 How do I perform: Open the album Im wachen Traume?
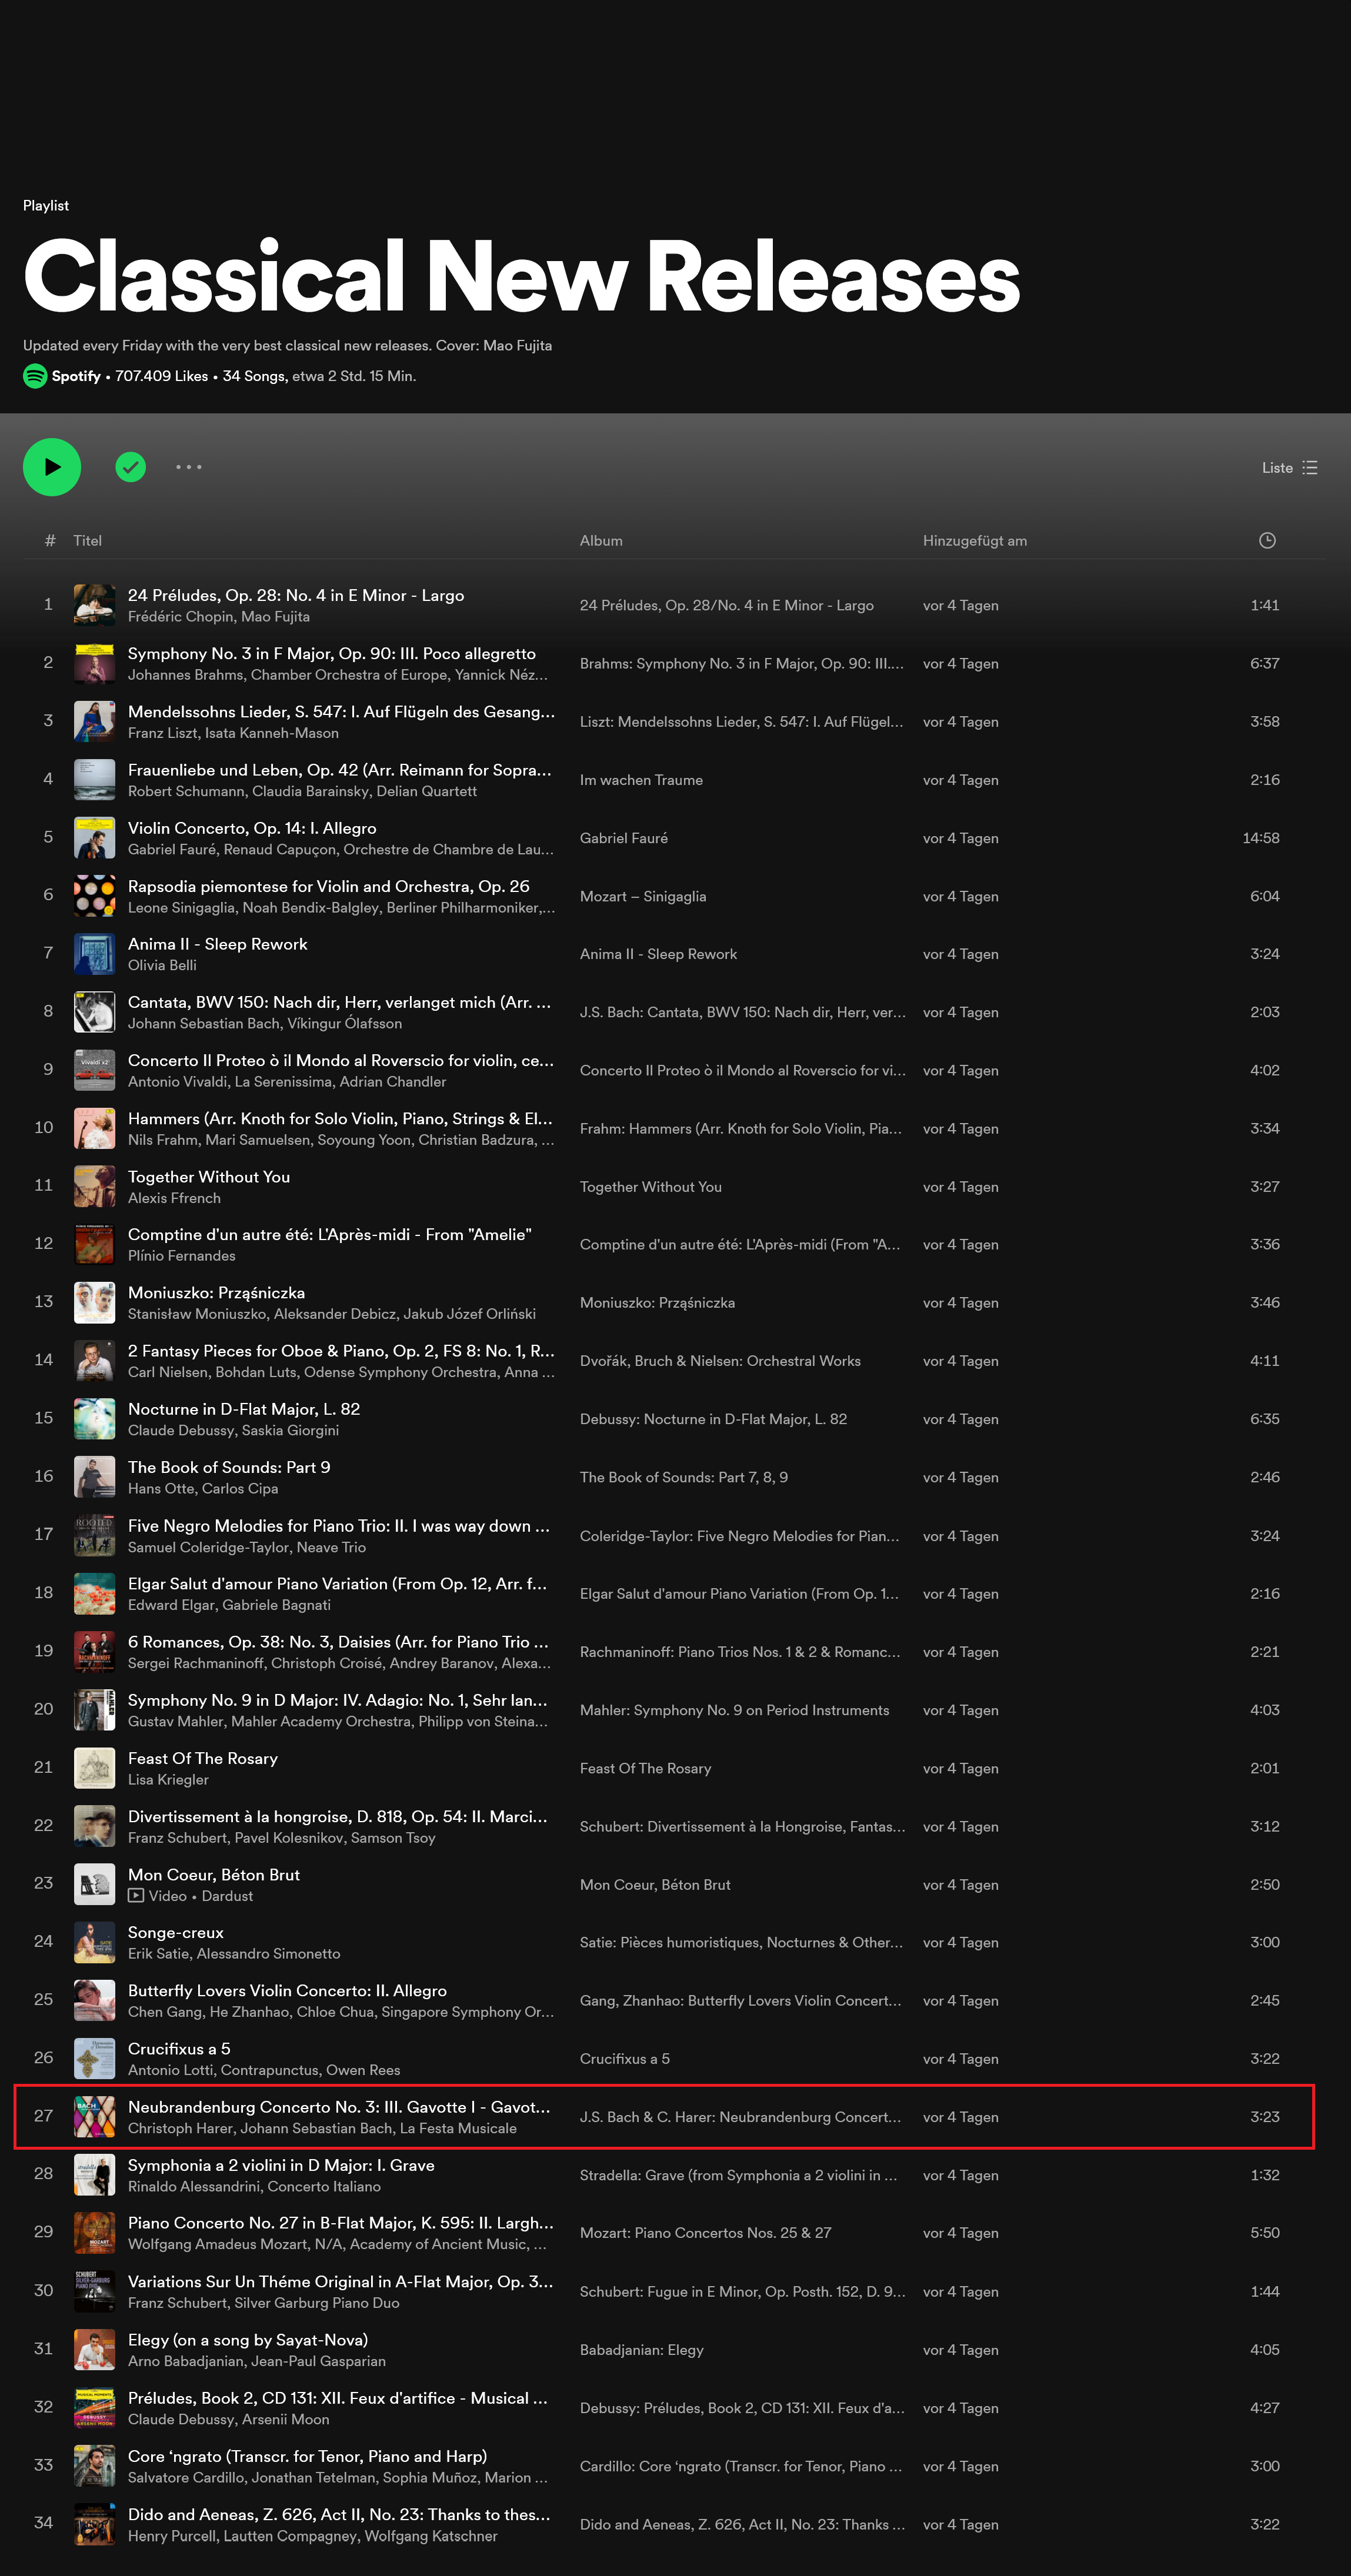point(641,780)
